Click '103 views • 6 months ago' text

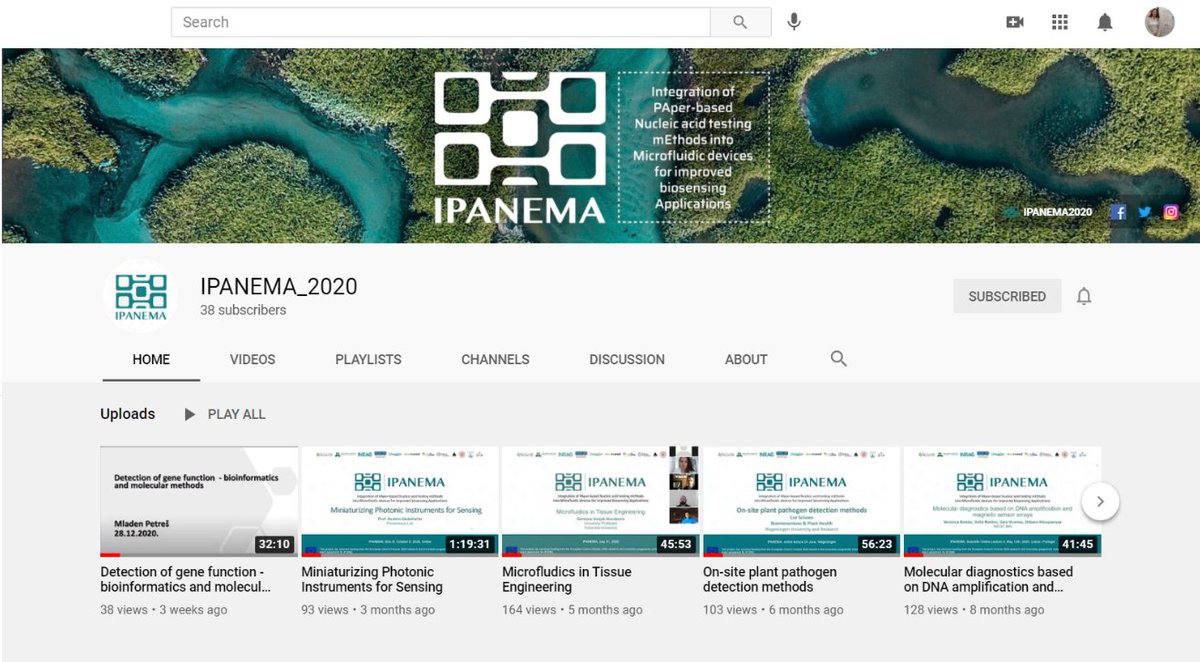pyautogui.click(x=773, y=609)
